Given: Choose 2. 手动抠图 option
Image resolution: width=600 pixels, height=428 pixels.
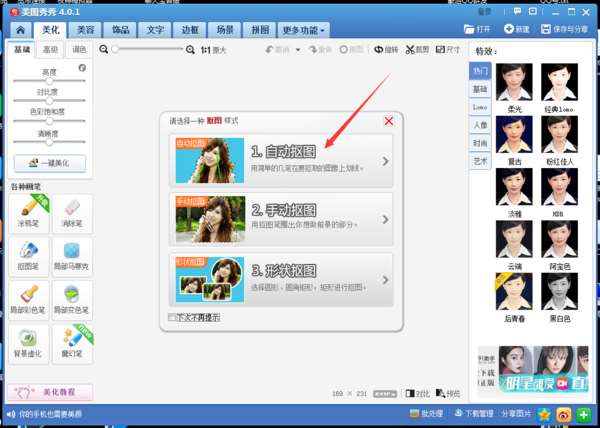Looking at the screenshot, I should (x=281, y=219).
